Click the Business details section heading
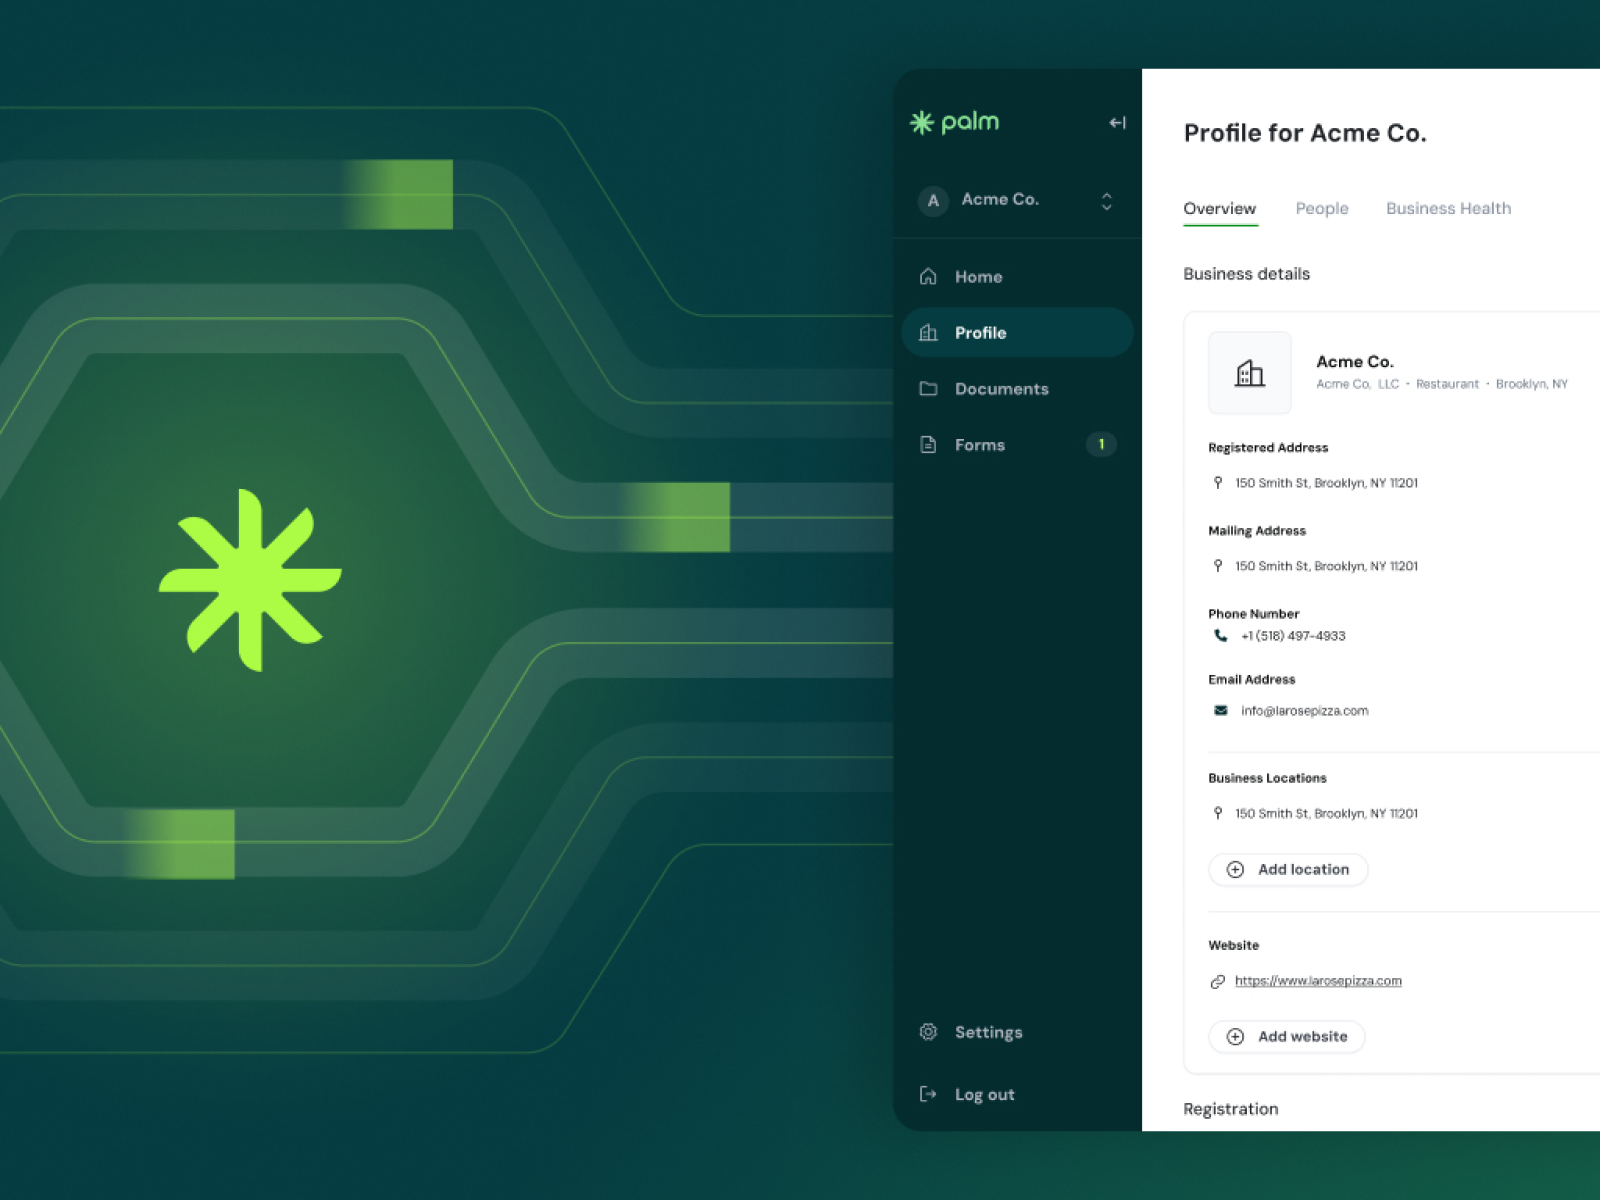The height and width of the screenshot is (1200, 1600). pos(1246,274)
